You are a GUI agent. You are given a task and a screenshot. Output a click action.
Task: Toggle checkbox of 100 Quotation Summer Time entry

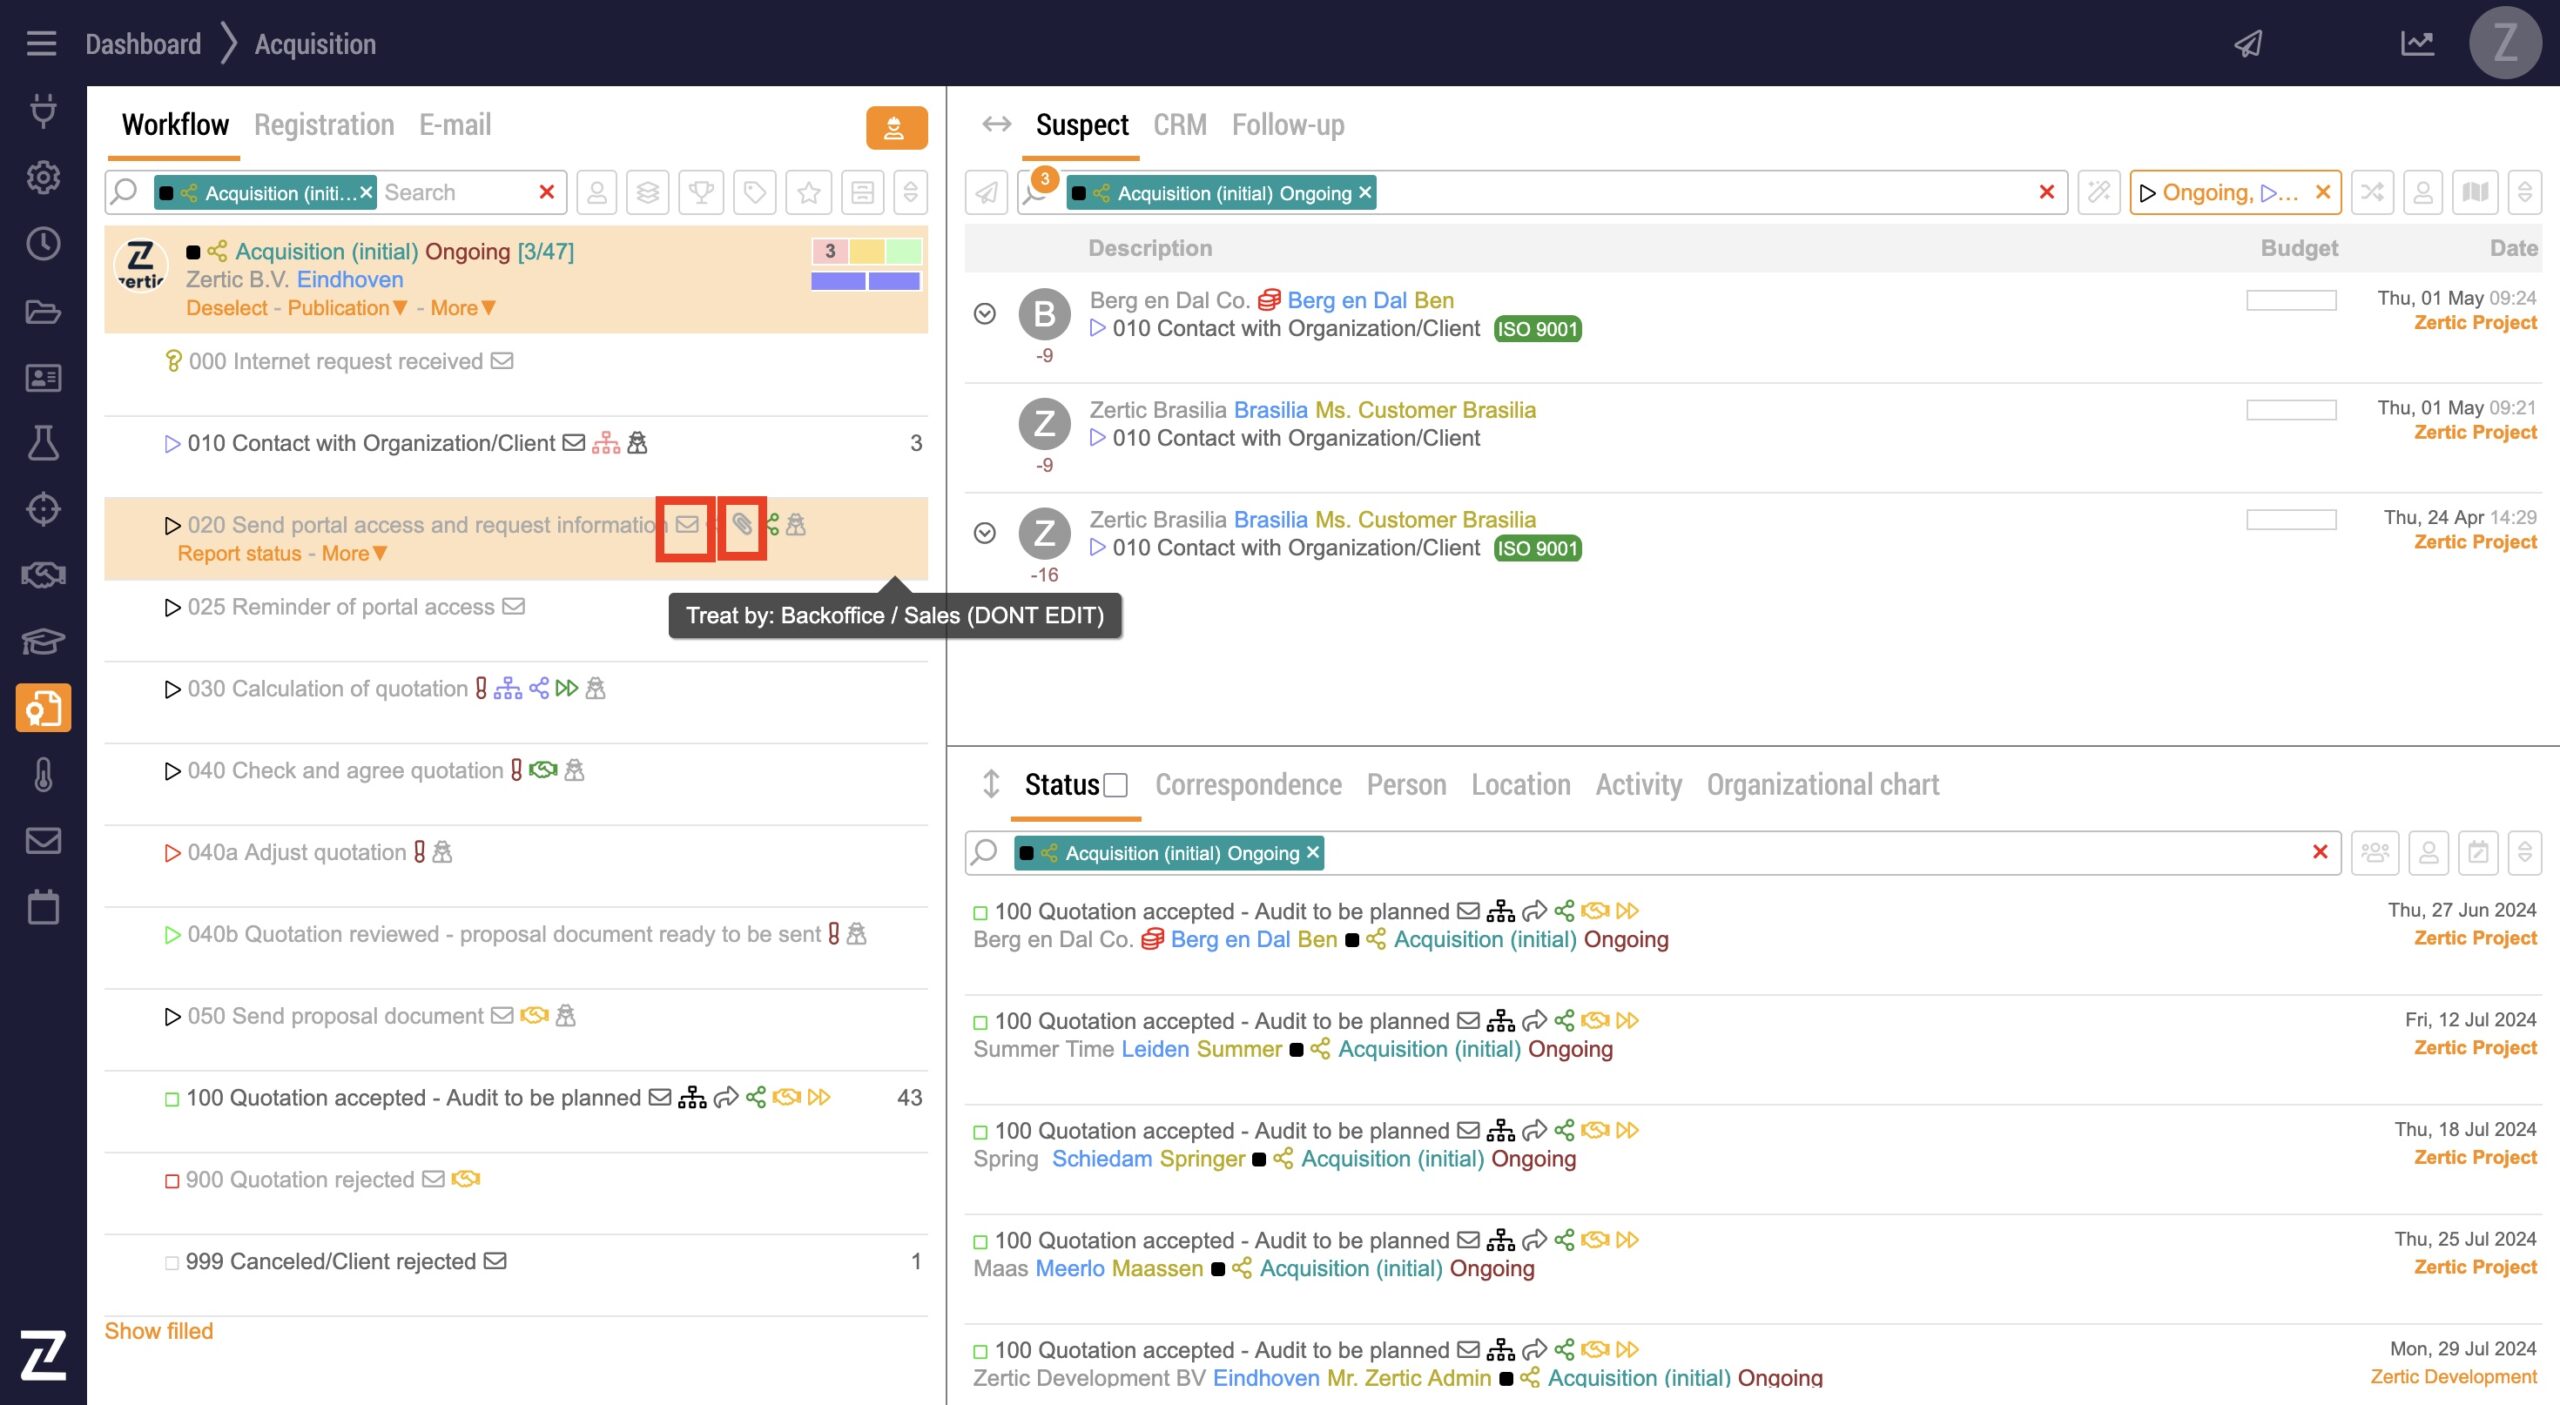click(980, 1022)
